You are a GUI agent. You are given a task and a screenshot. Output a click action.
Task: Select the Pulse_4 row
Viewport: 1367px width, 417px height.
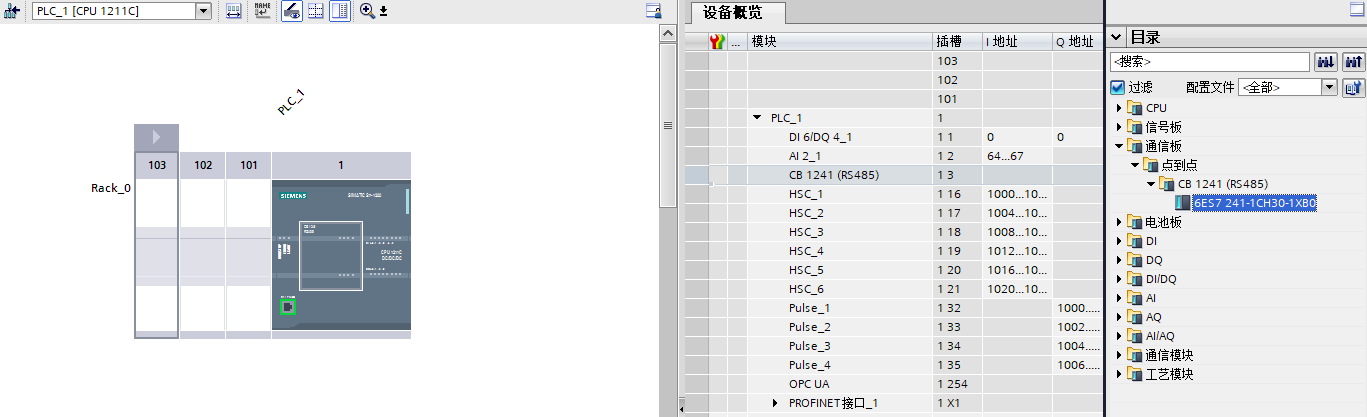[x=894, y=365]
